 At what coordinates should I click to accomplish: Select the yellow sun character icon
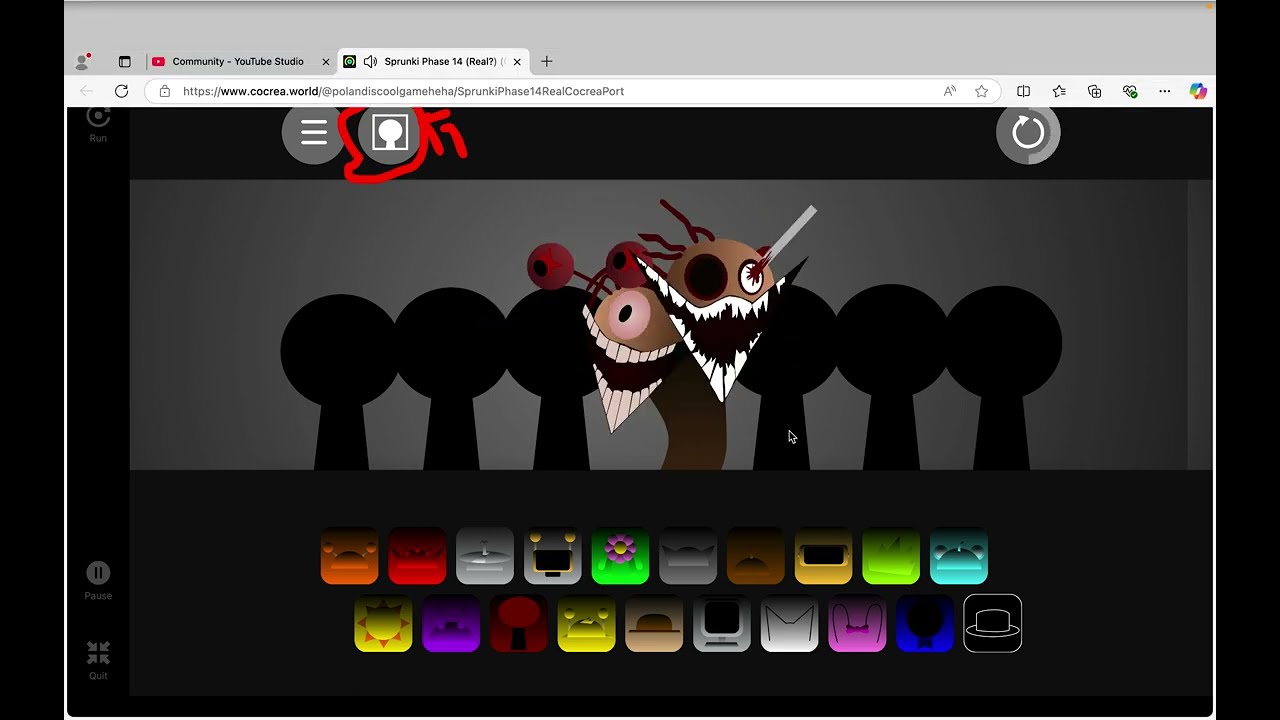point(383,624)
